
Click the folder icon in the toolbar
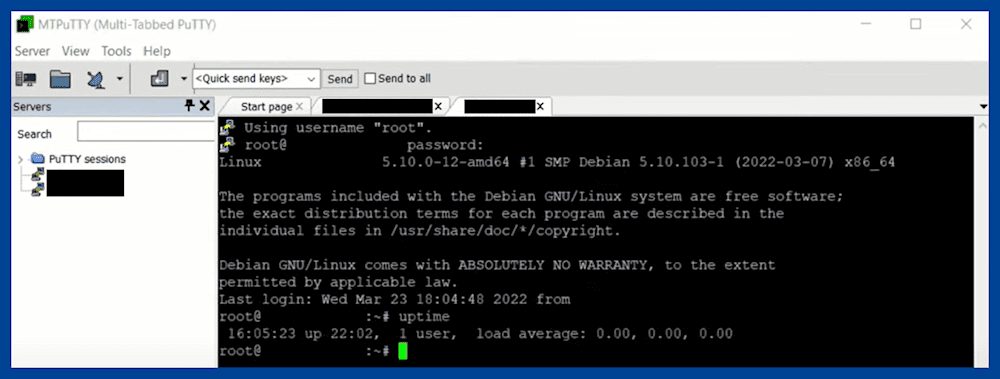(61, 79)
